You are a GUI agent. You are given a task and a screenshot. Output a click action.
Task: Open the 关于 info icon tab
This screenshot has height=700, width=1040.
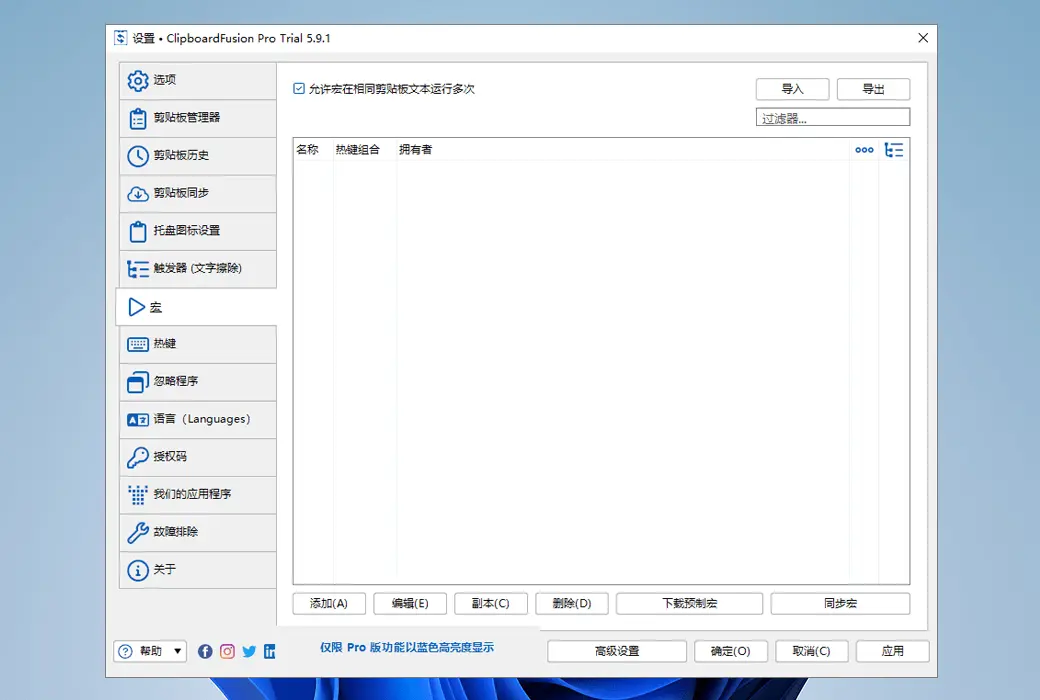[x=198, y=570]
